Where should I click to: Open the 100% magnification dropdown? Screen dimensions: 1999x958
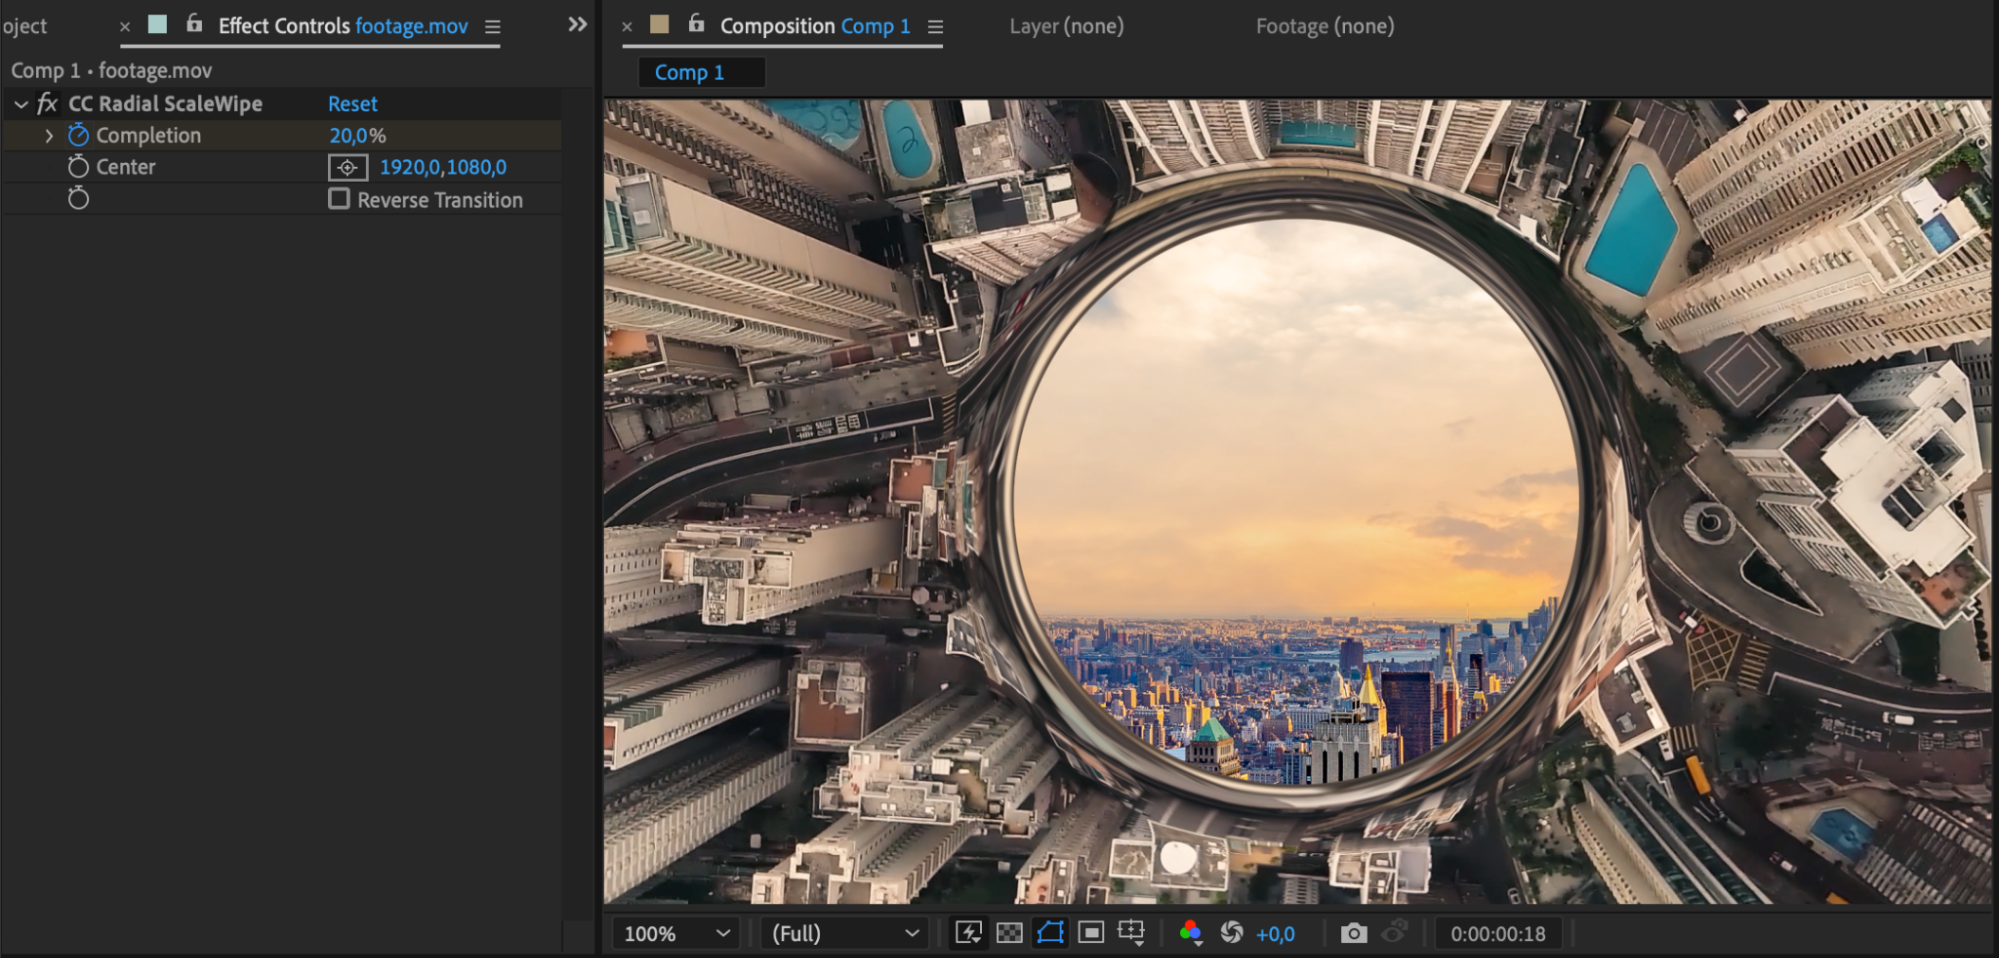(676, 933)
